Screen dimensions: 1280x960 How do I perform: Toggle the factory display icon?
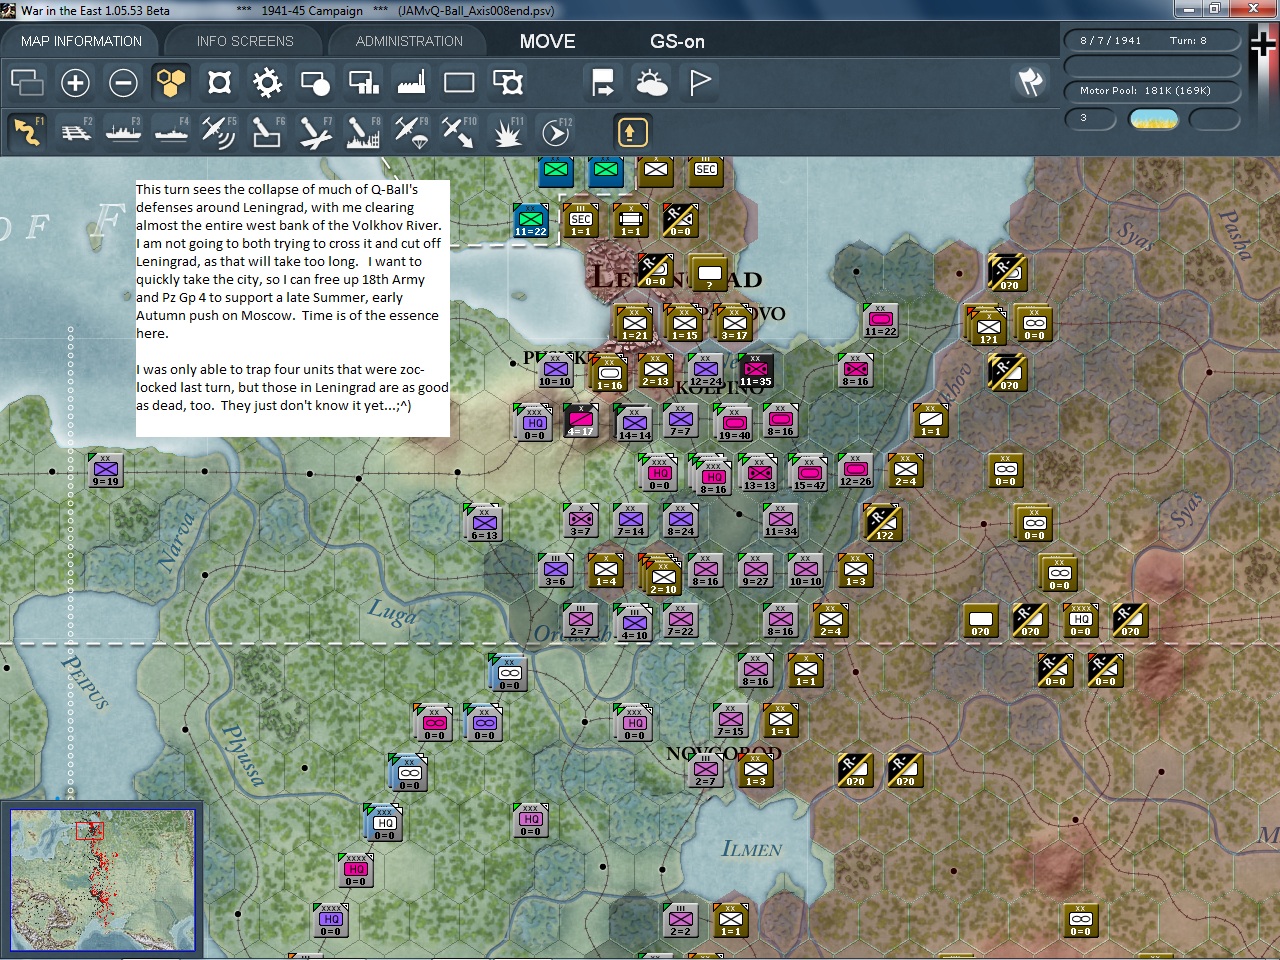(411, 82)
